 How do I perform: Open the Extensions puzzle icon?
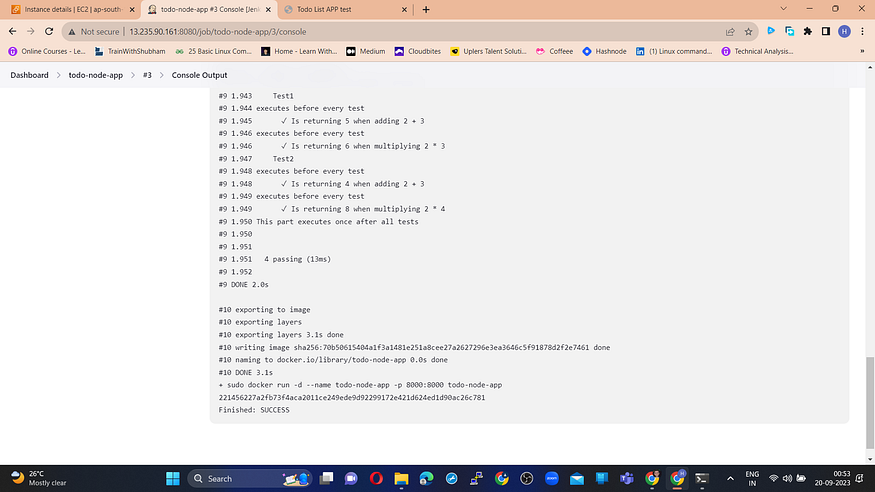coord(807,31)
